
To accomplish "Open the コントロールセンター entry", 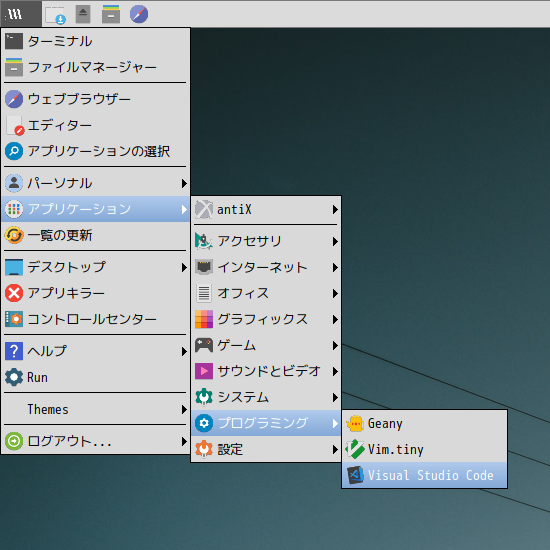I will pos(95,319).
